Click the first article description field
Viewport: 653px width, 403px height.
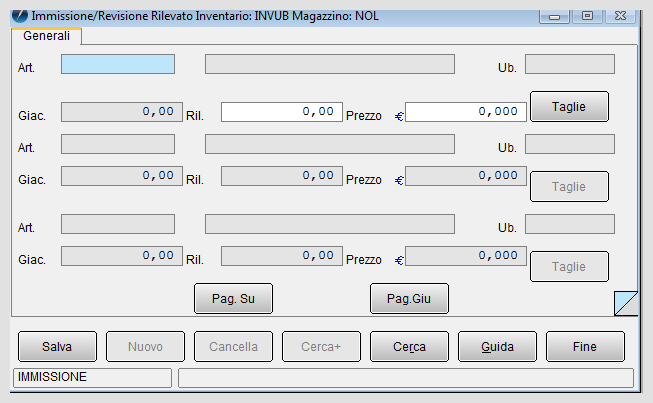pos(330,64)
